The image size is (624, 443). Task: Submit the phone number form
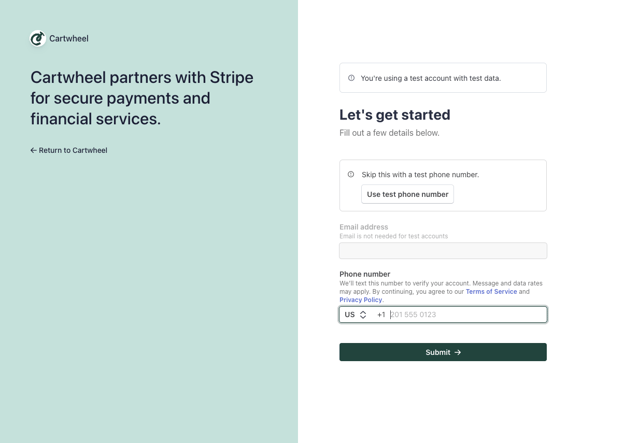[x=442, y=352]
